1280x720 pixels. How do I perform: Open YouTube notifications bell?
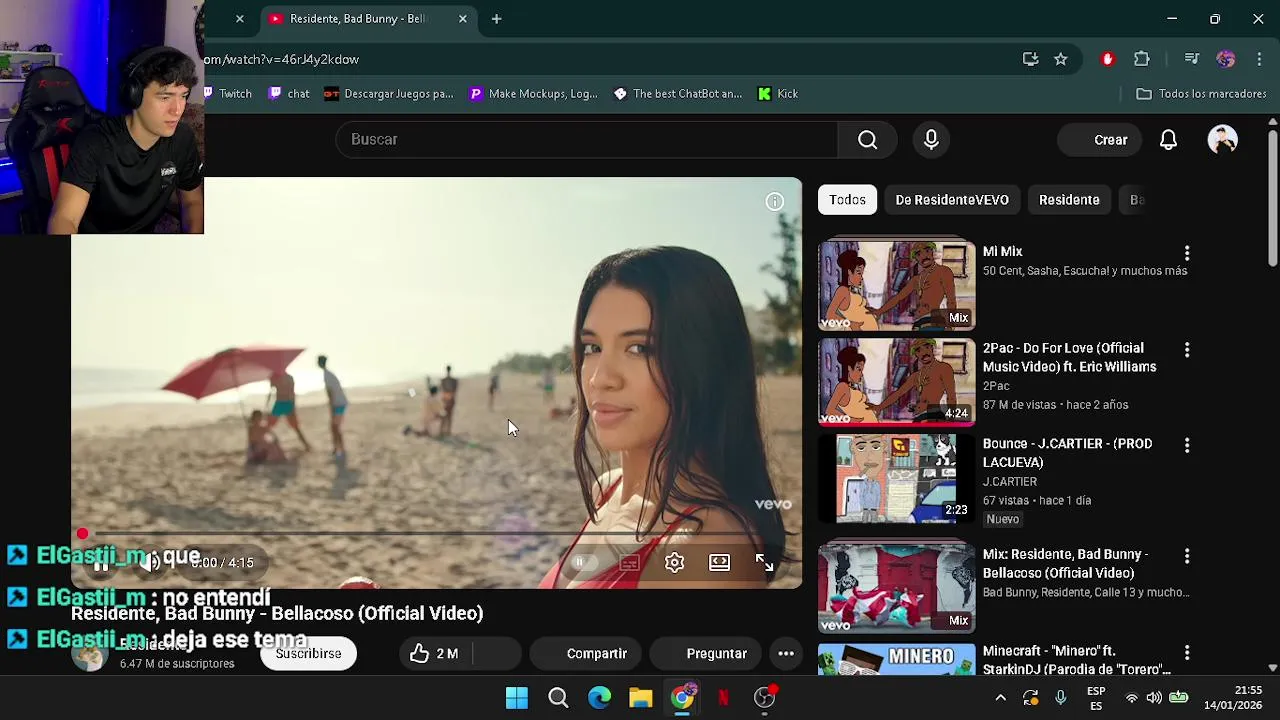tap(1168, 140)
